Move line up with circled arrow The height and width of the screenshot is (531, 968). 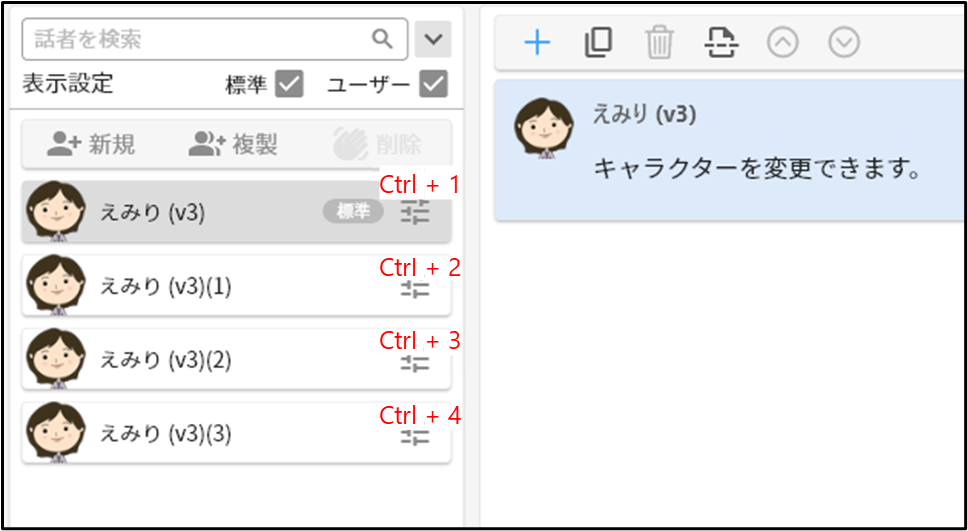pyautogui.click(x=783, y=43)
